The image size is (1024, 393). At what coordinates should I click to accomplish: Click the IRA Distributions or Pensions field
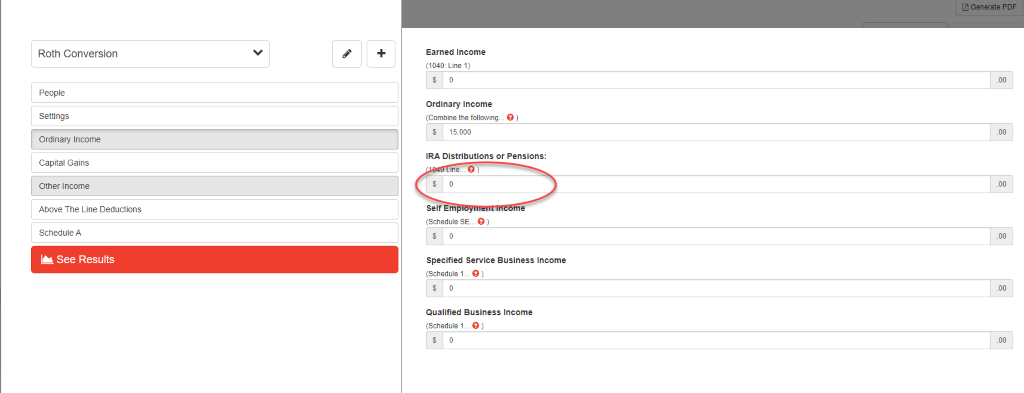pyautogui.click(x=717, y=184)
